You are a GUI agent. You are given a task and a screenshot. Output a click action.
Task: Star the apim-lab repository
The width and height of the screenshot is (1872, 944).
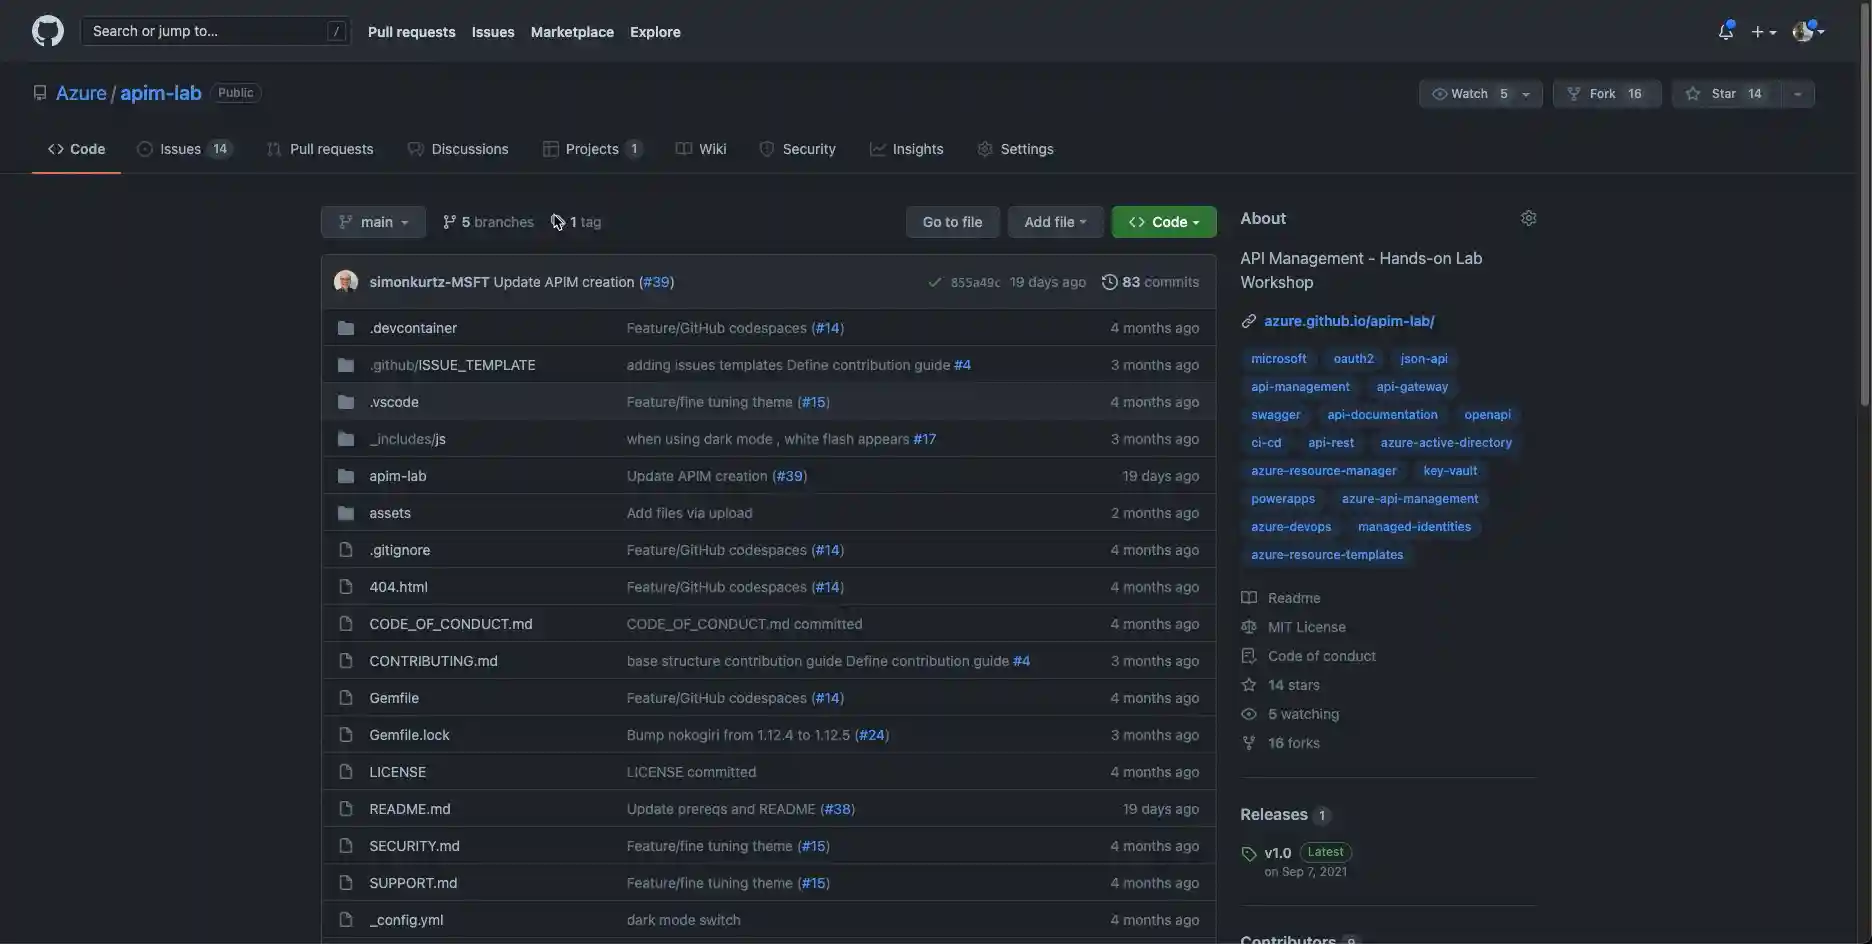tap(1723, 93)
